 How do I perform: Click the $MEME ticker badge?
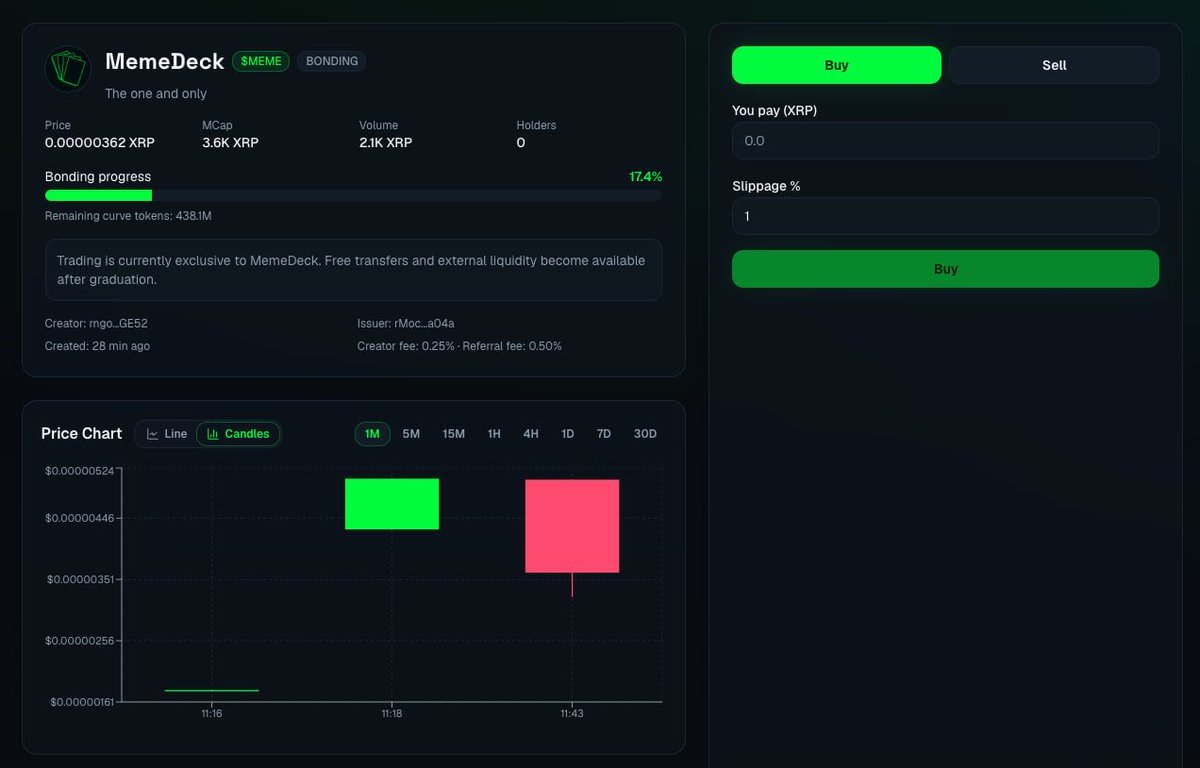click(x=261, y=61)
